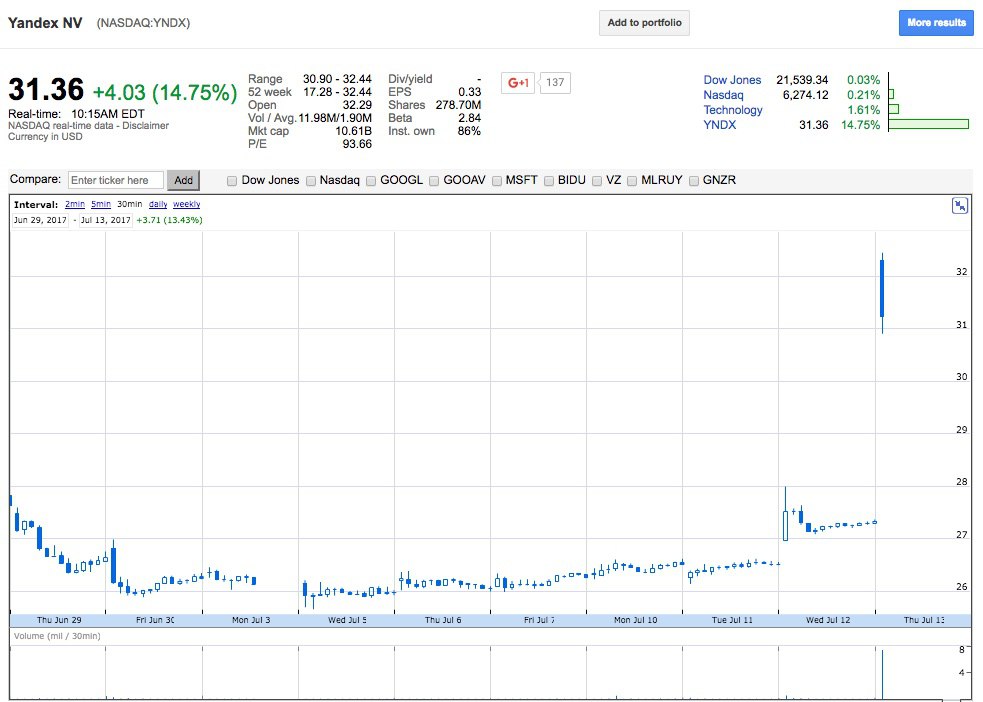This screenshot has width=983, height=702.
Task: Click the Beta value 2.84
Action: point(470,118)
